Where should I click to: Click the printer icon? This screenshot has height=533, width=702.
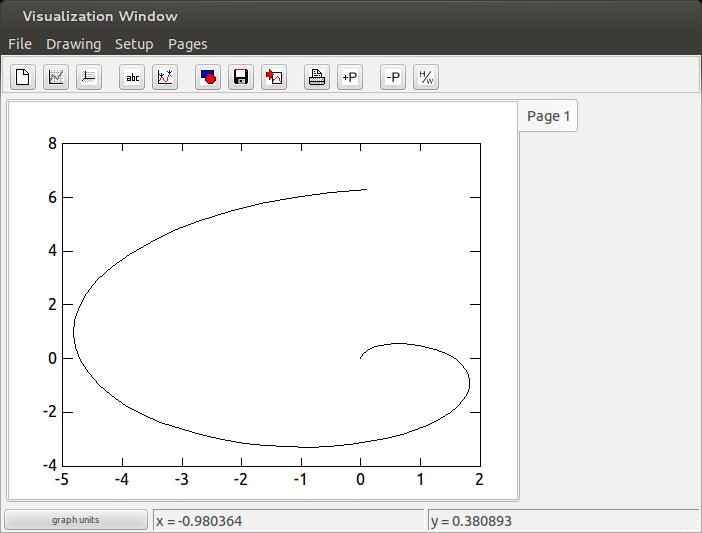click(317, 77)
